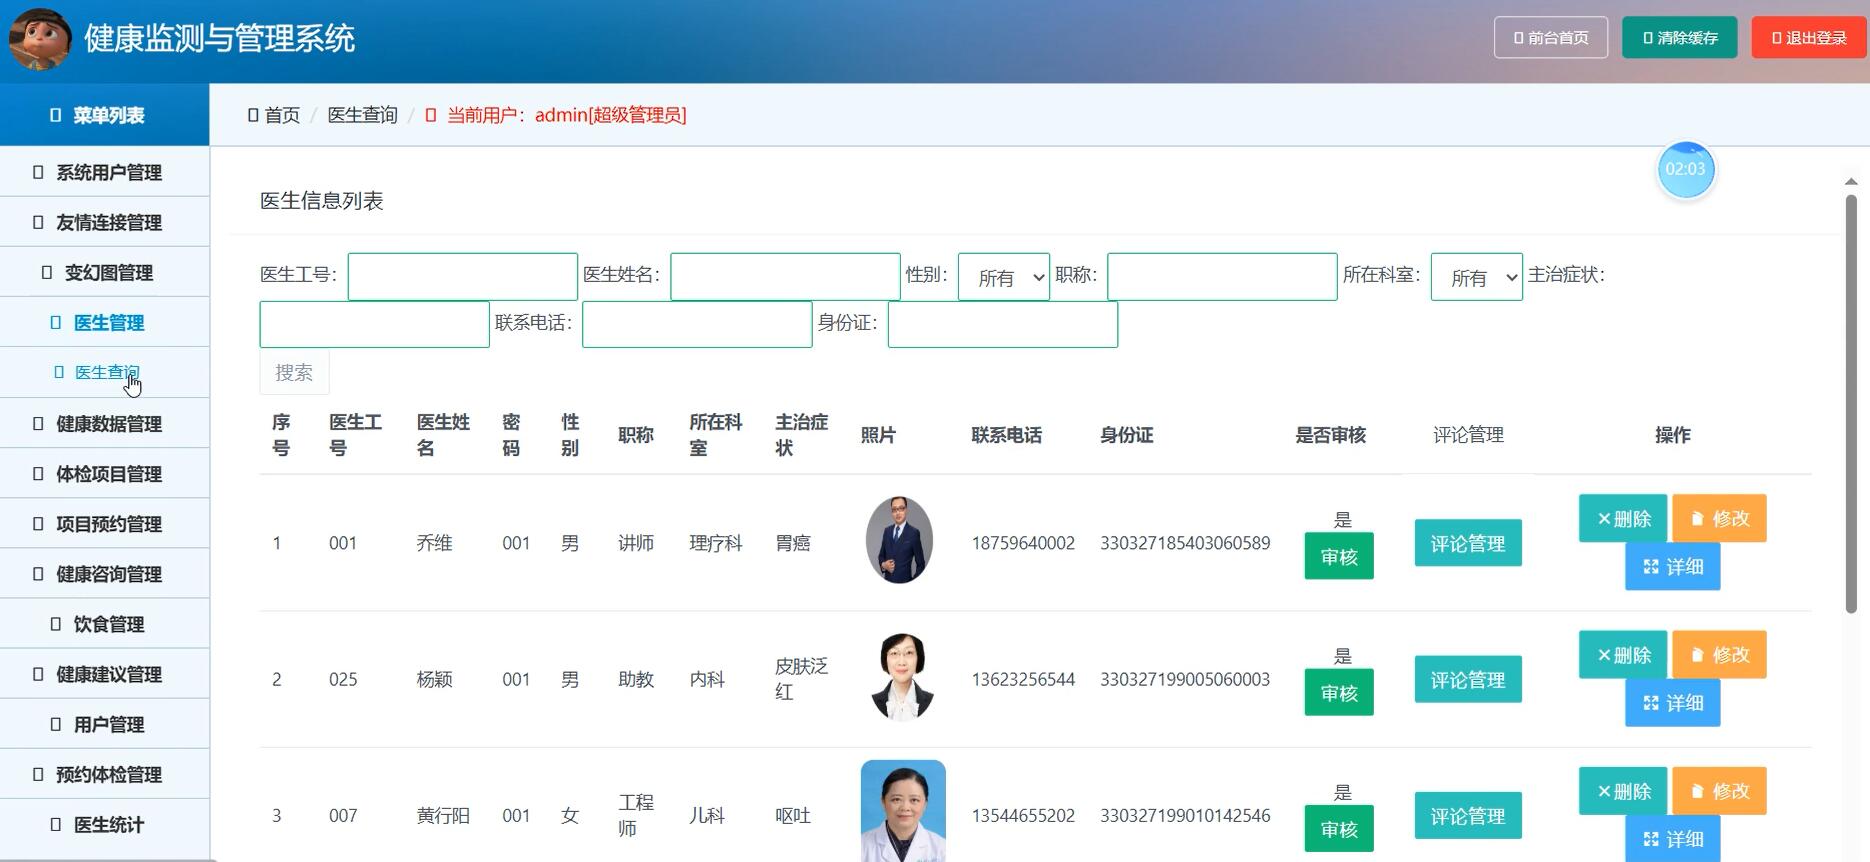Click 修改 for doctor 杨颖
1870x862 pixels.
[1720, 655]
